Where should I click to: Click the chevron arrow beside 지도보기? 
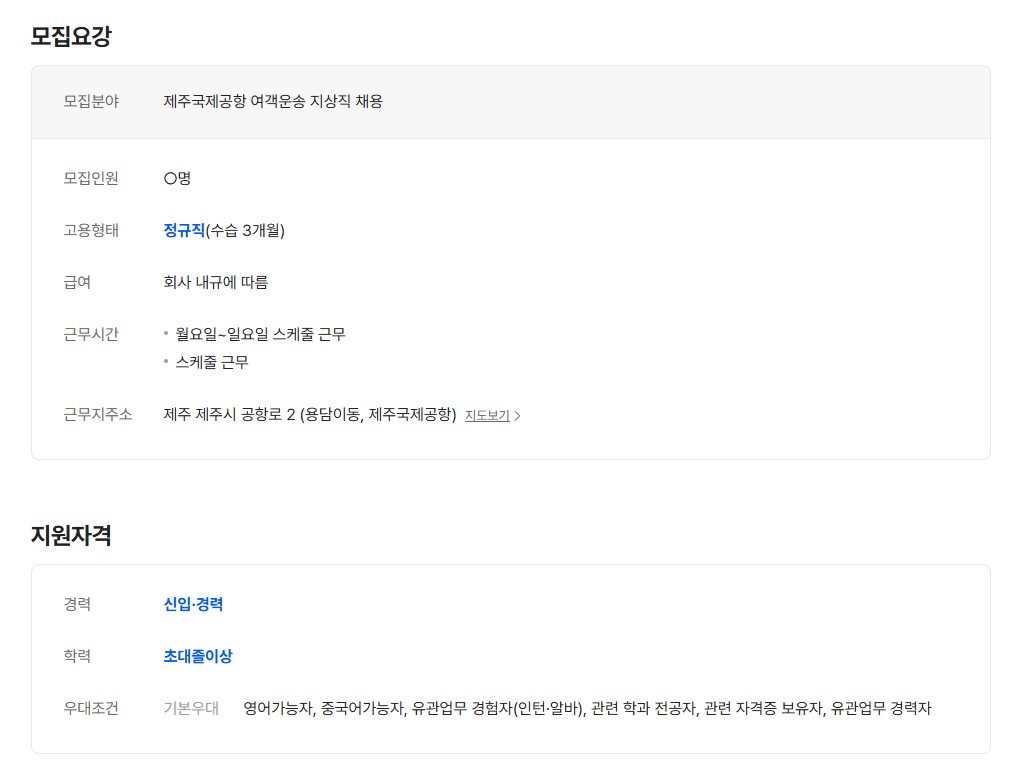tap(517, 416)
